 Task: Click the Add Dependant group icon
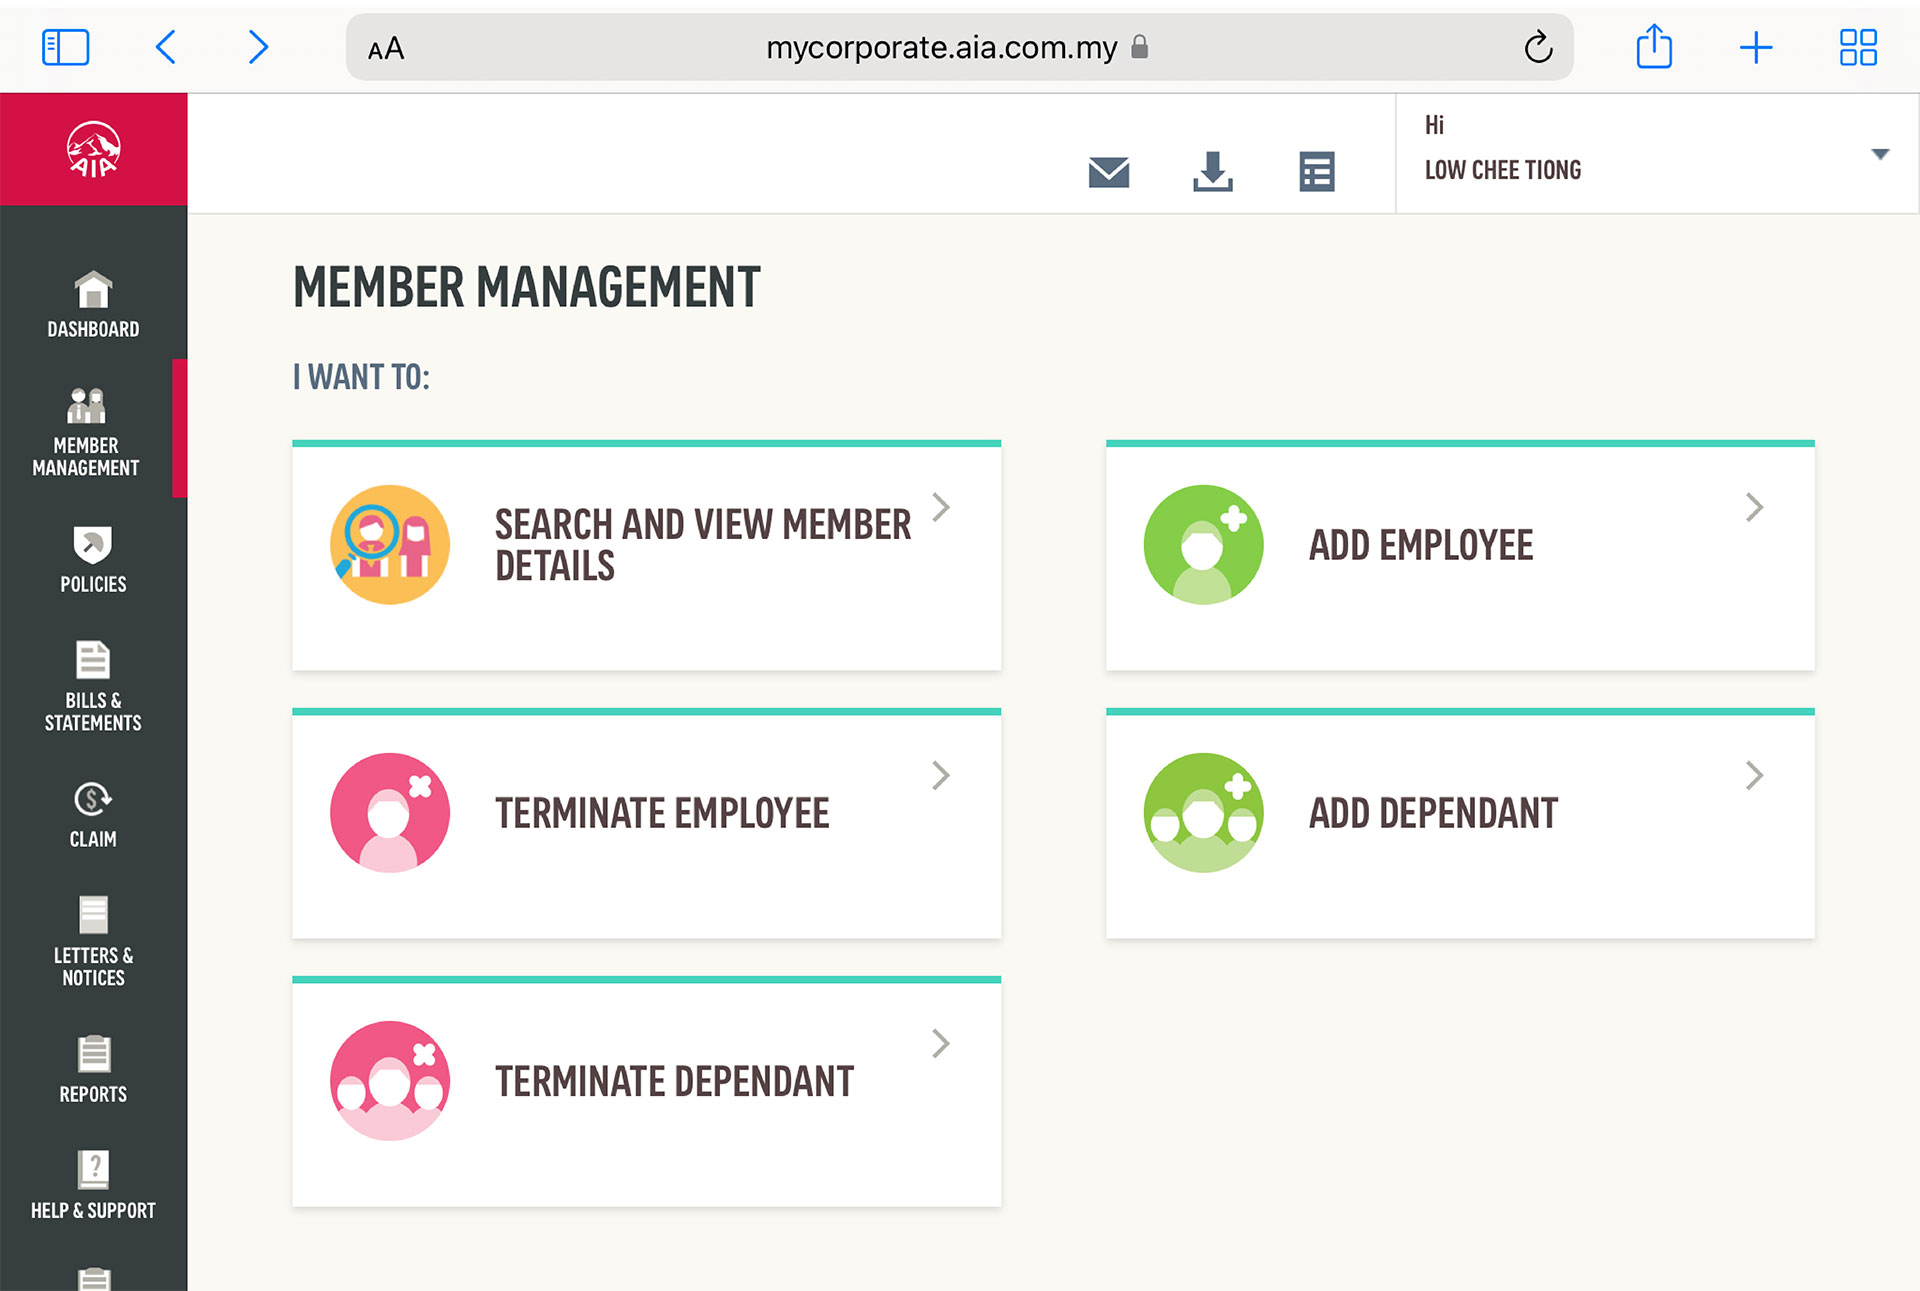(x=1203, y=813)
